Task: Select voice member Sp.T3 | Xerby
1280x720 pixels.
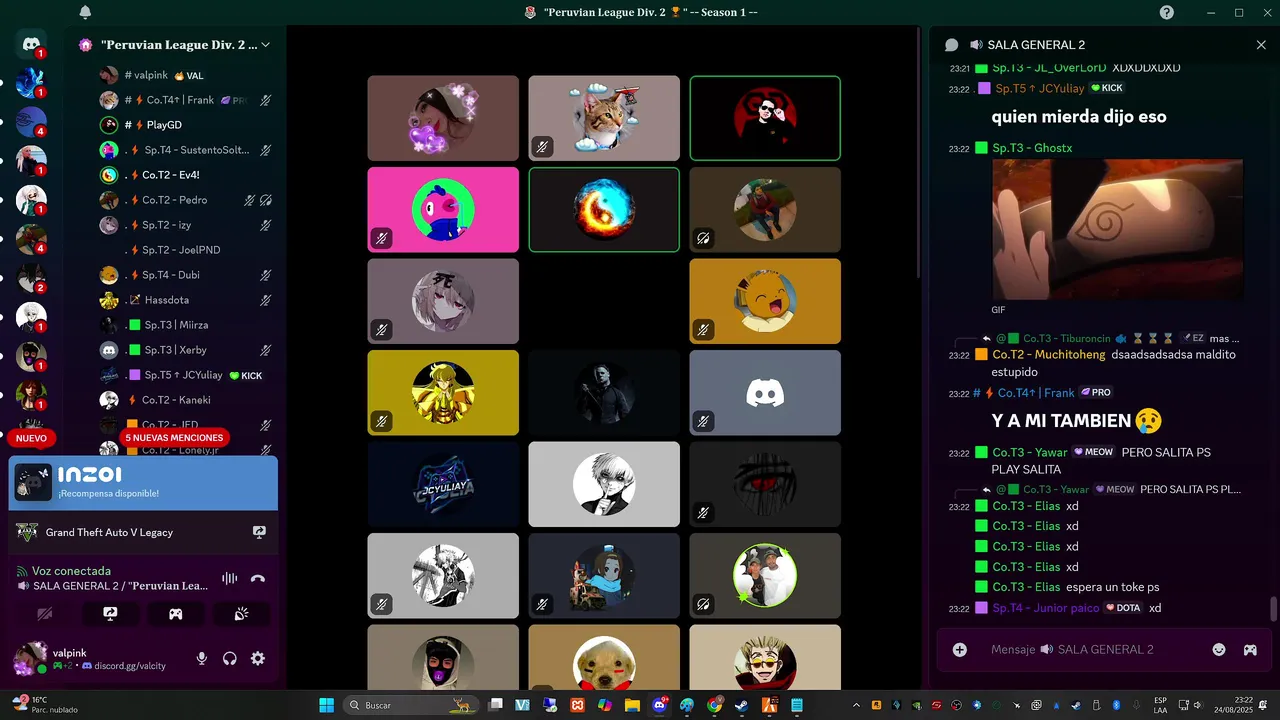Action: (186, 350)
